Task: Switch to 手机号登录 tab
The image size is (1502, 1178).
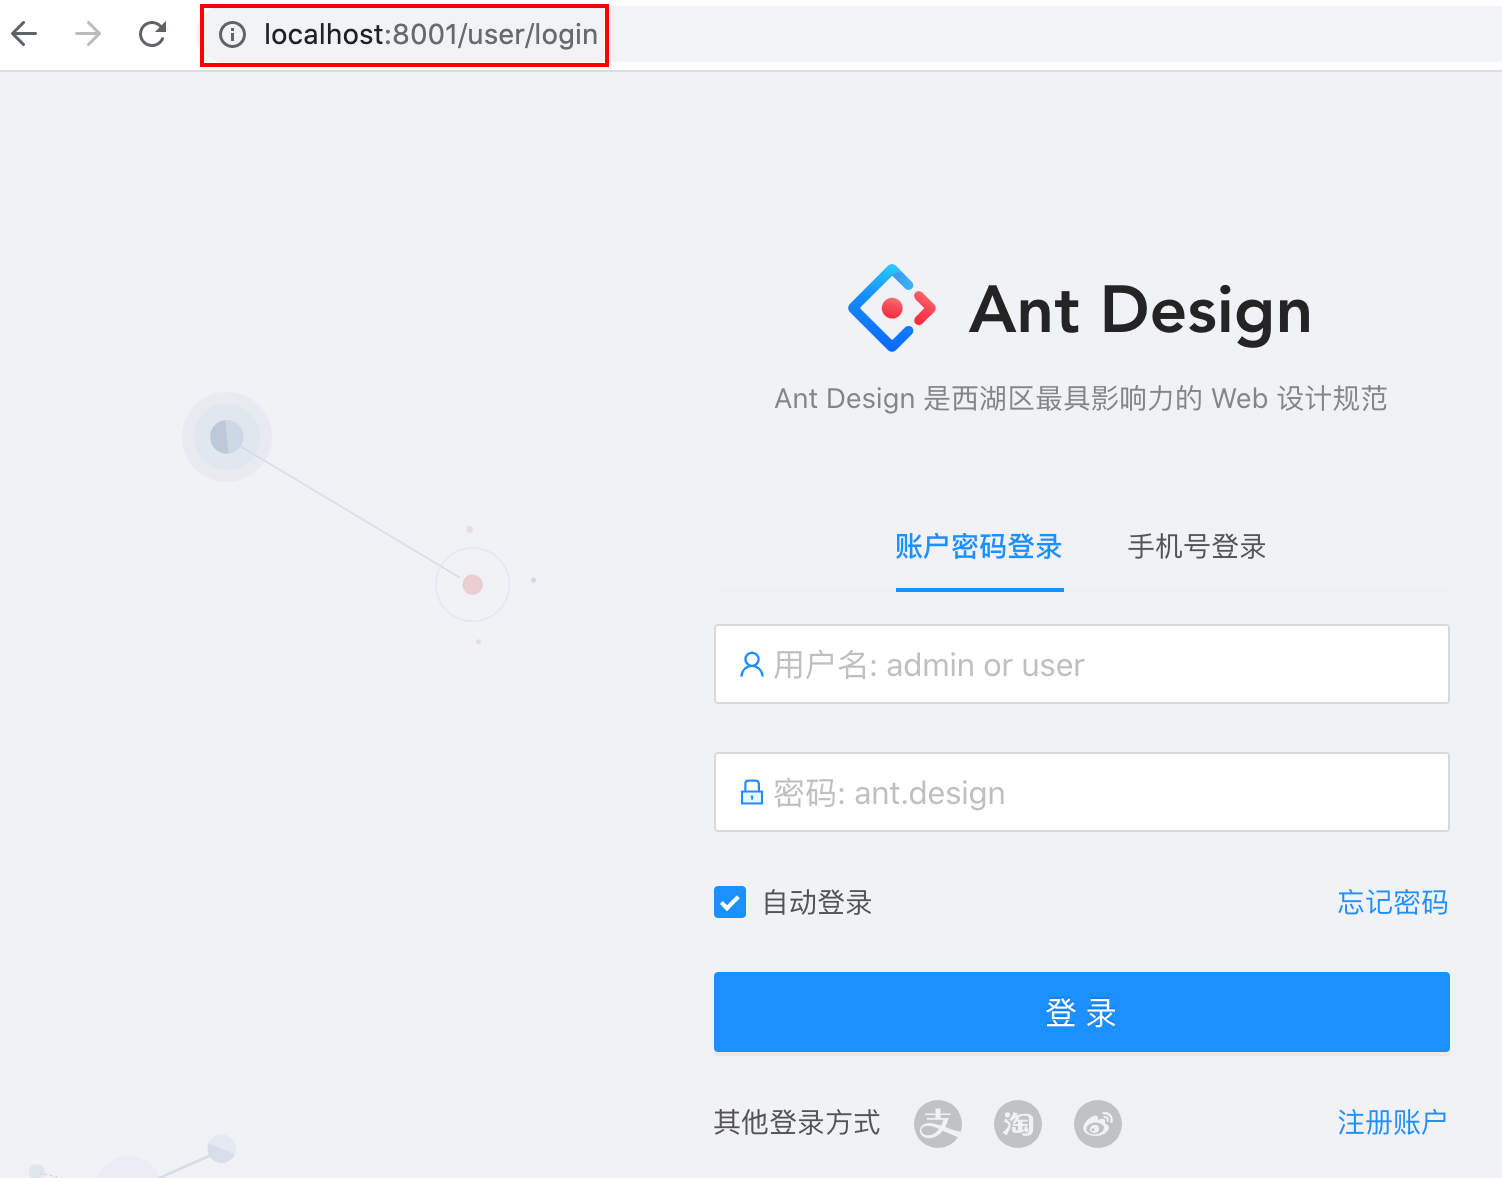Action: (1197, 547)
